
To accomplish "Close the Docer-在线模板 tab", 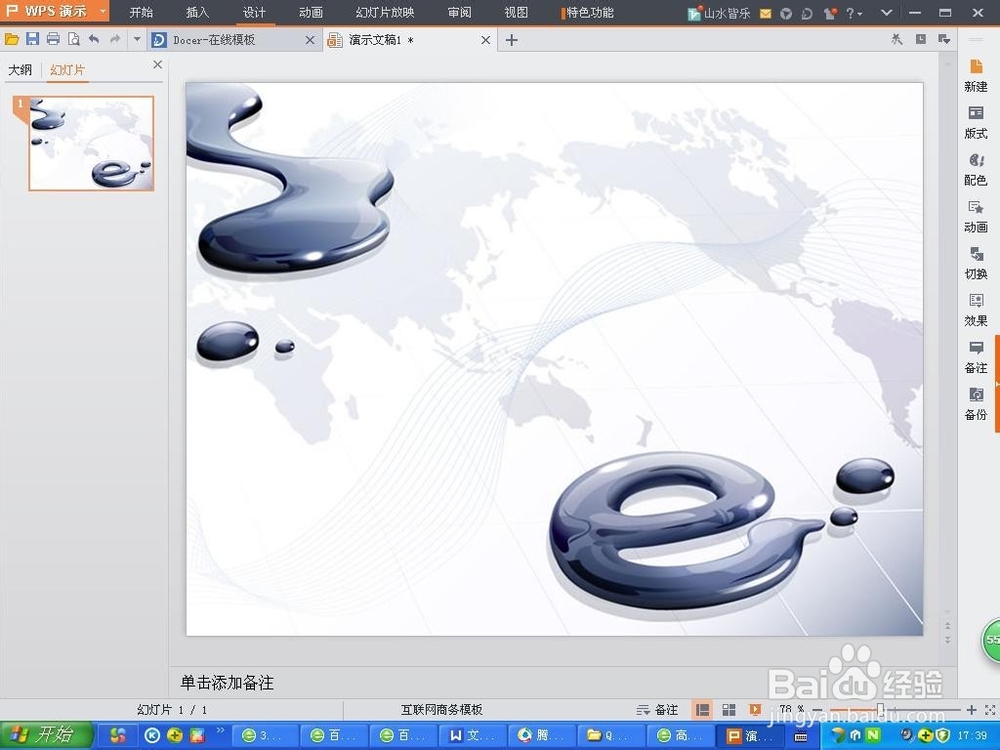I will [310, 40].
